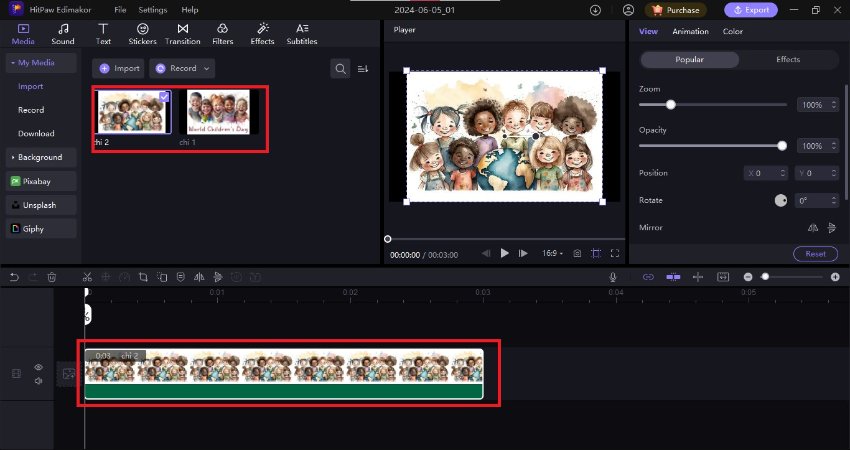The height and width of the screenshot is (450, 850).
Task: Click the timeline zoom slider handle
Action: pos(765,277)
